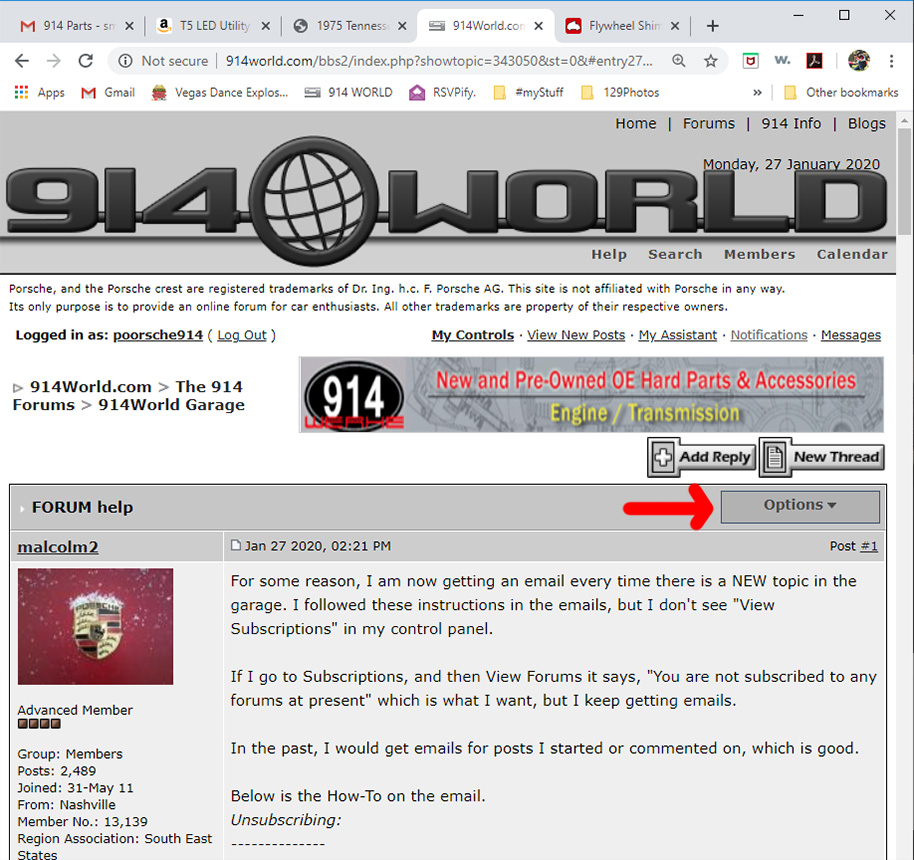Click the Add Reply button
Screen dimensions: 914x860
click(702, 457)
